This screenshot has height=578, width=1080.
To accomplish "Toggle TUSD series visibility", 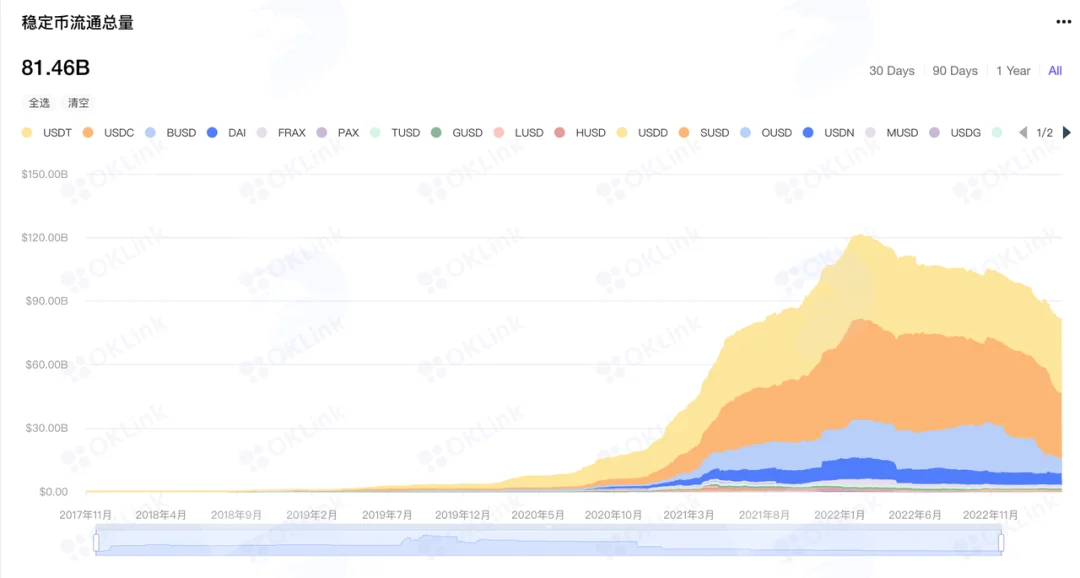I will pyautogui.click(x=395, y=132).
